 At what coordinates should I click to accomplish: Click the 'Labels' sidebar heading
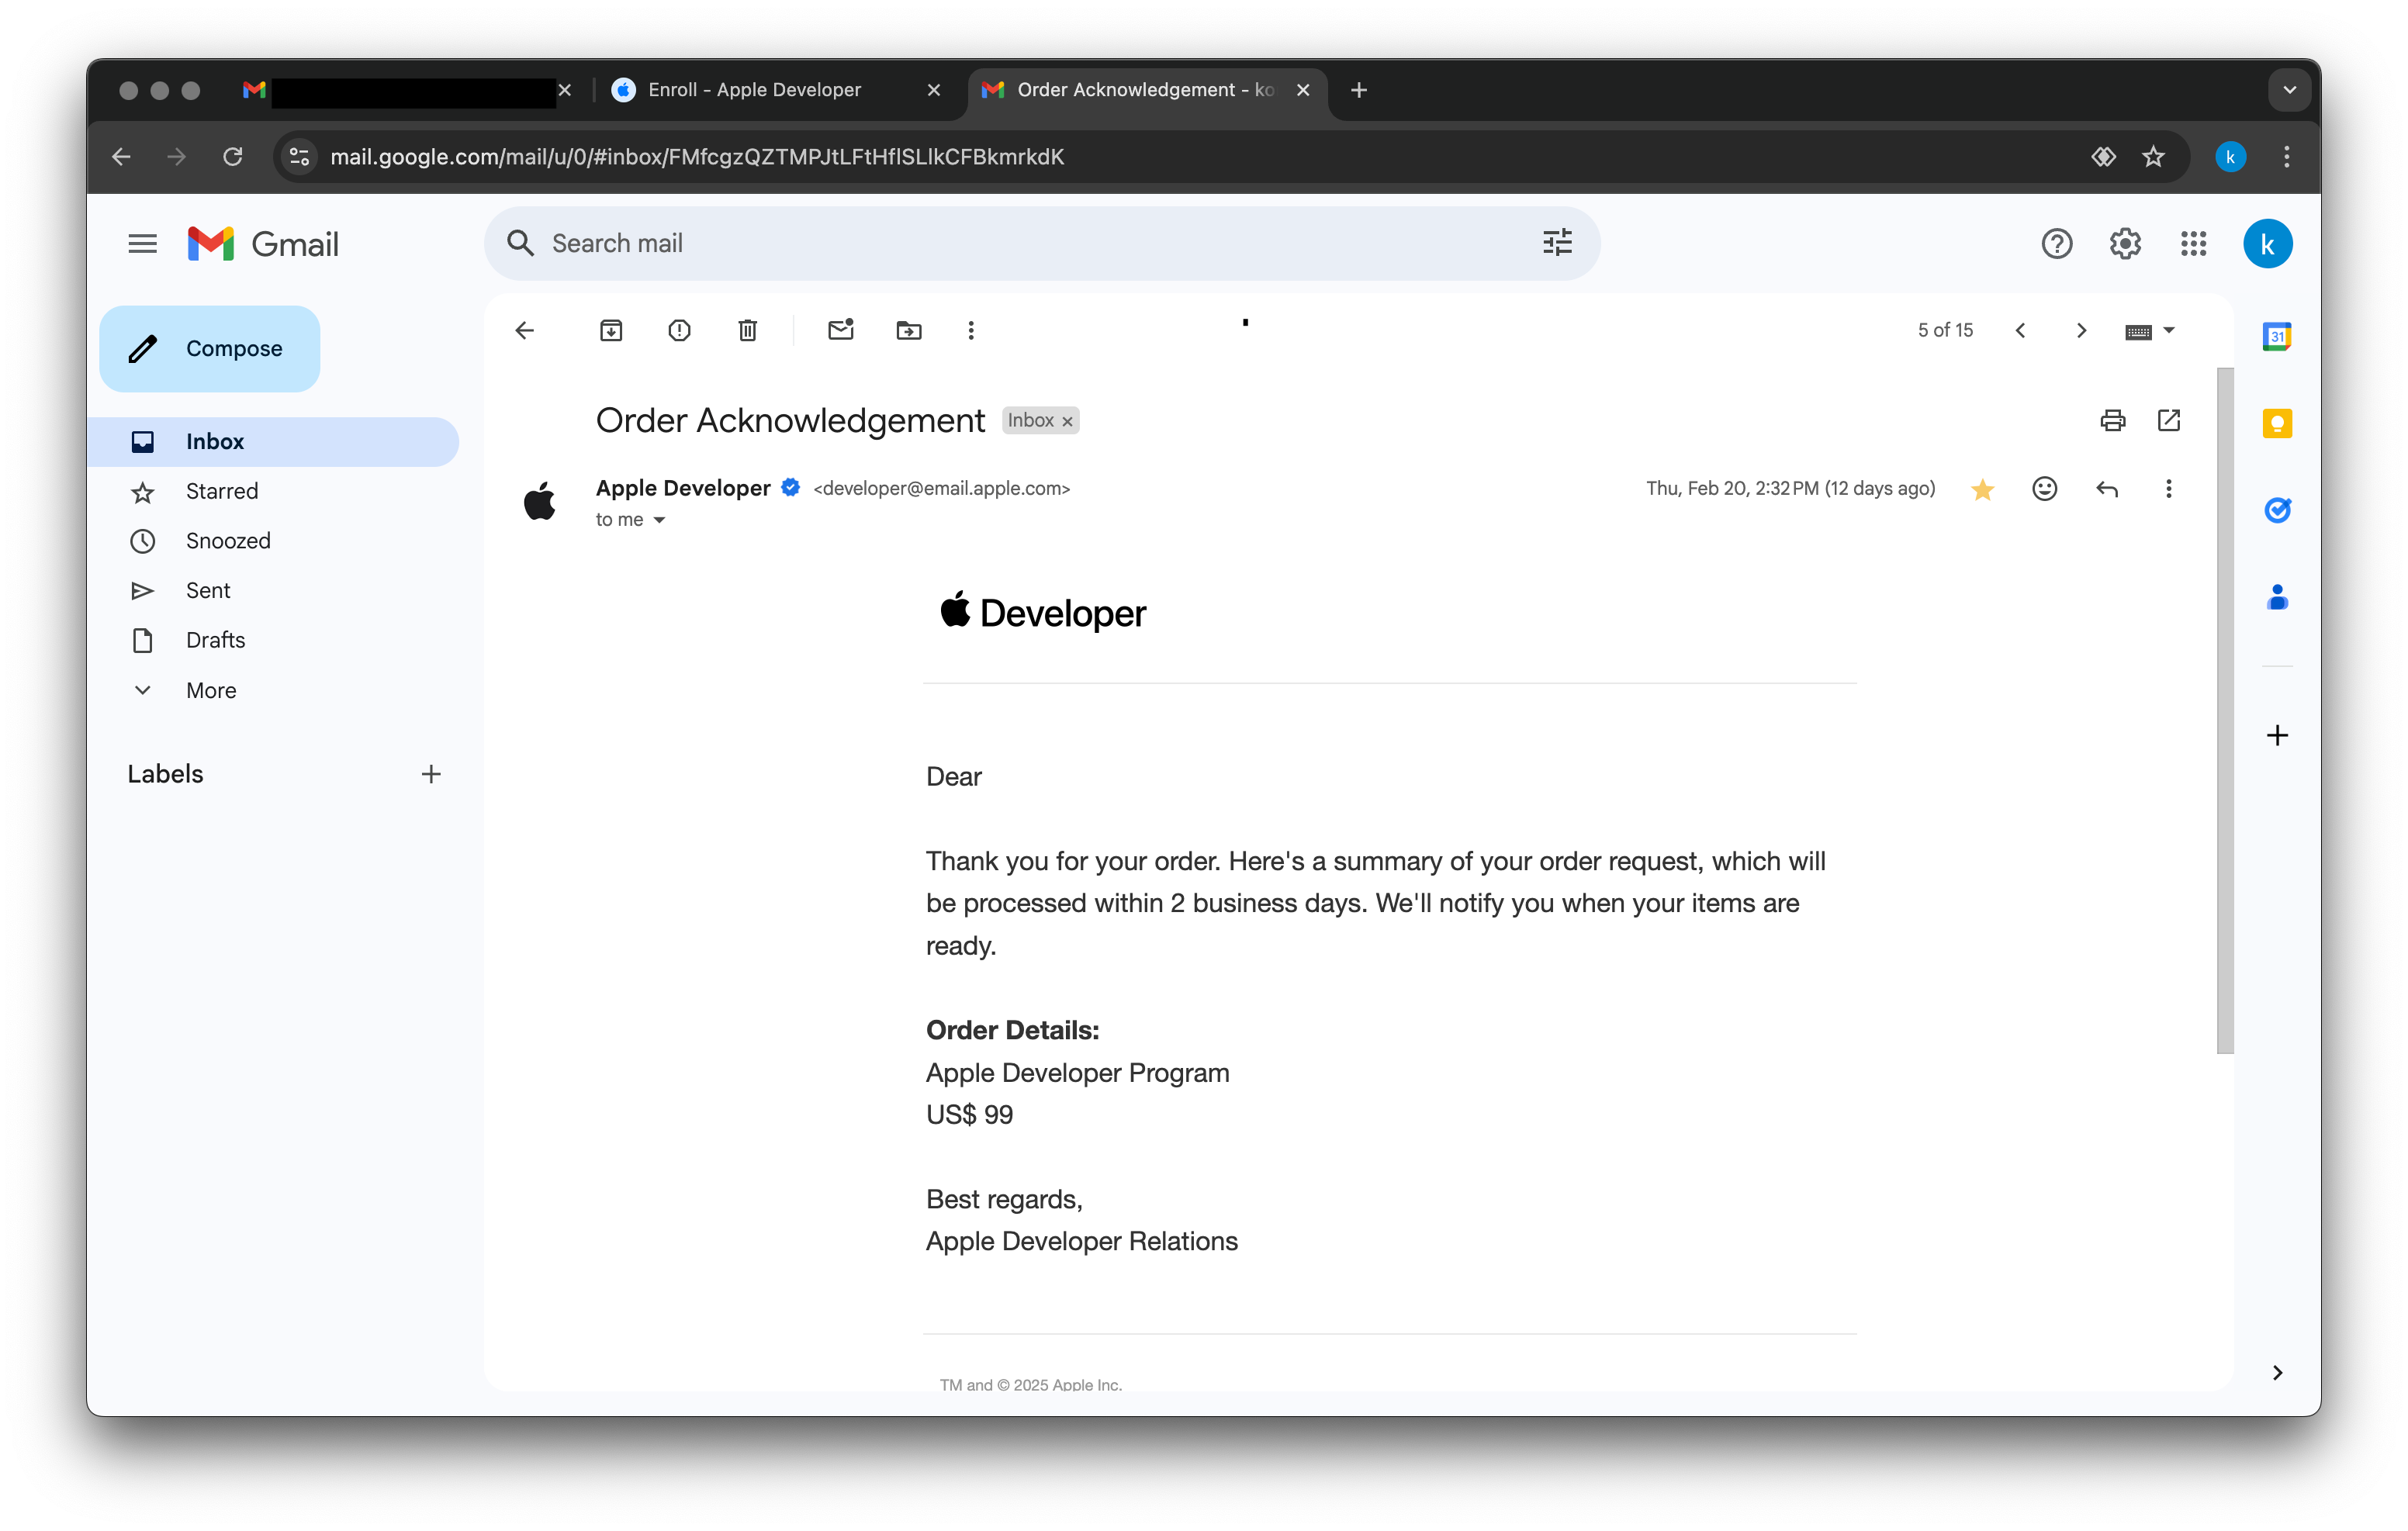click(x=165, y=774)
